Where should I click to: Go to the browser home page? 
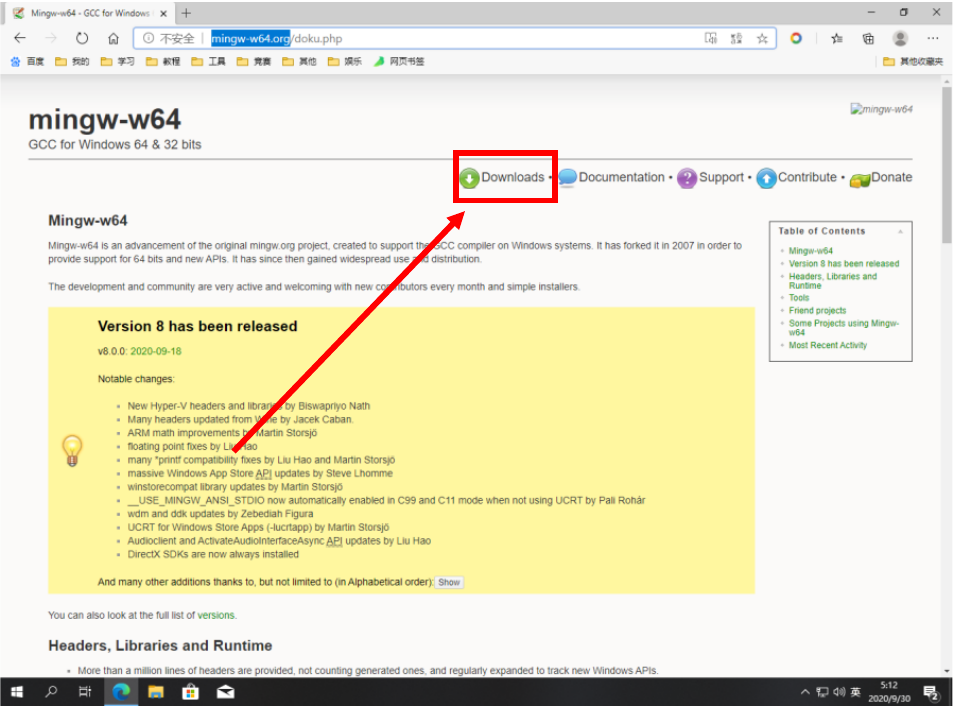113,38
